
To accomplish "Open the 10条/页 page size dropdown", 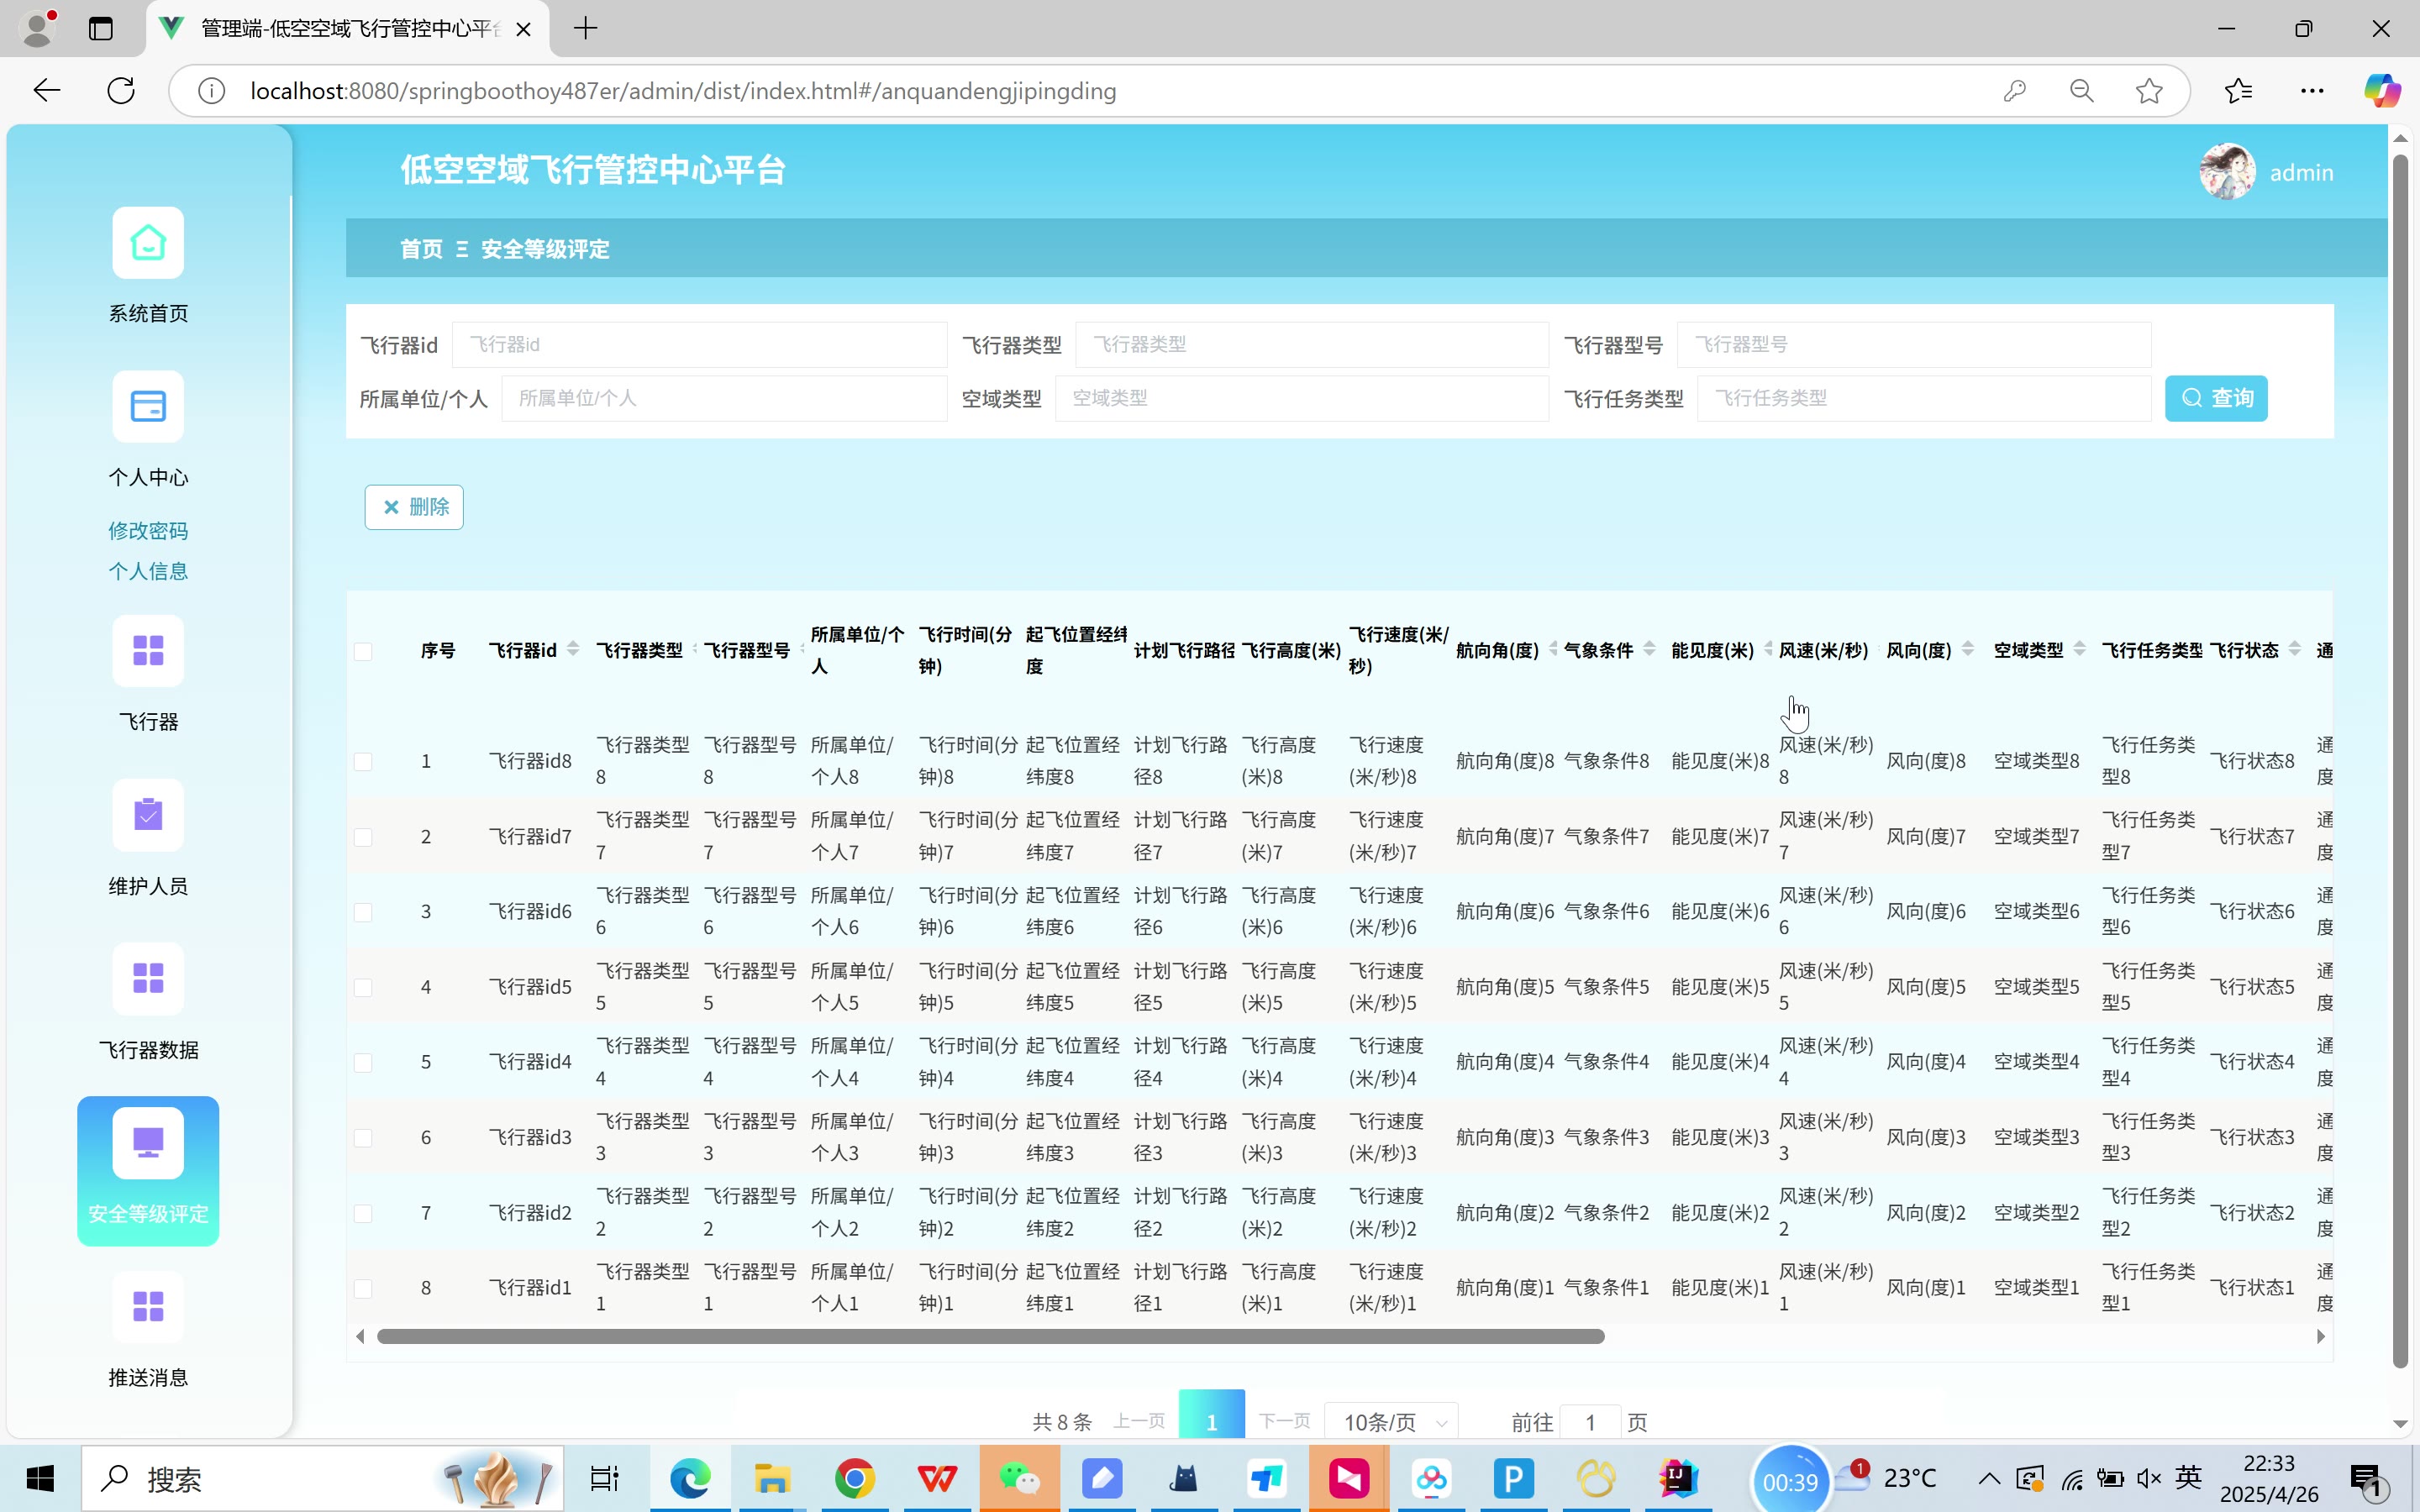I will (x=1392, y=1422).
